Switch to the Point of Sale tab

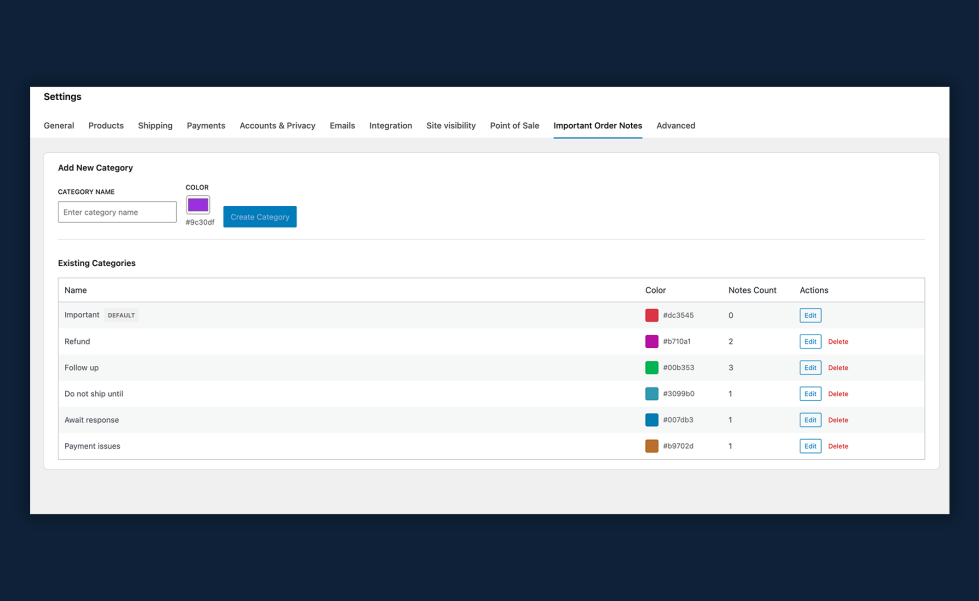[x=514, y=125]
